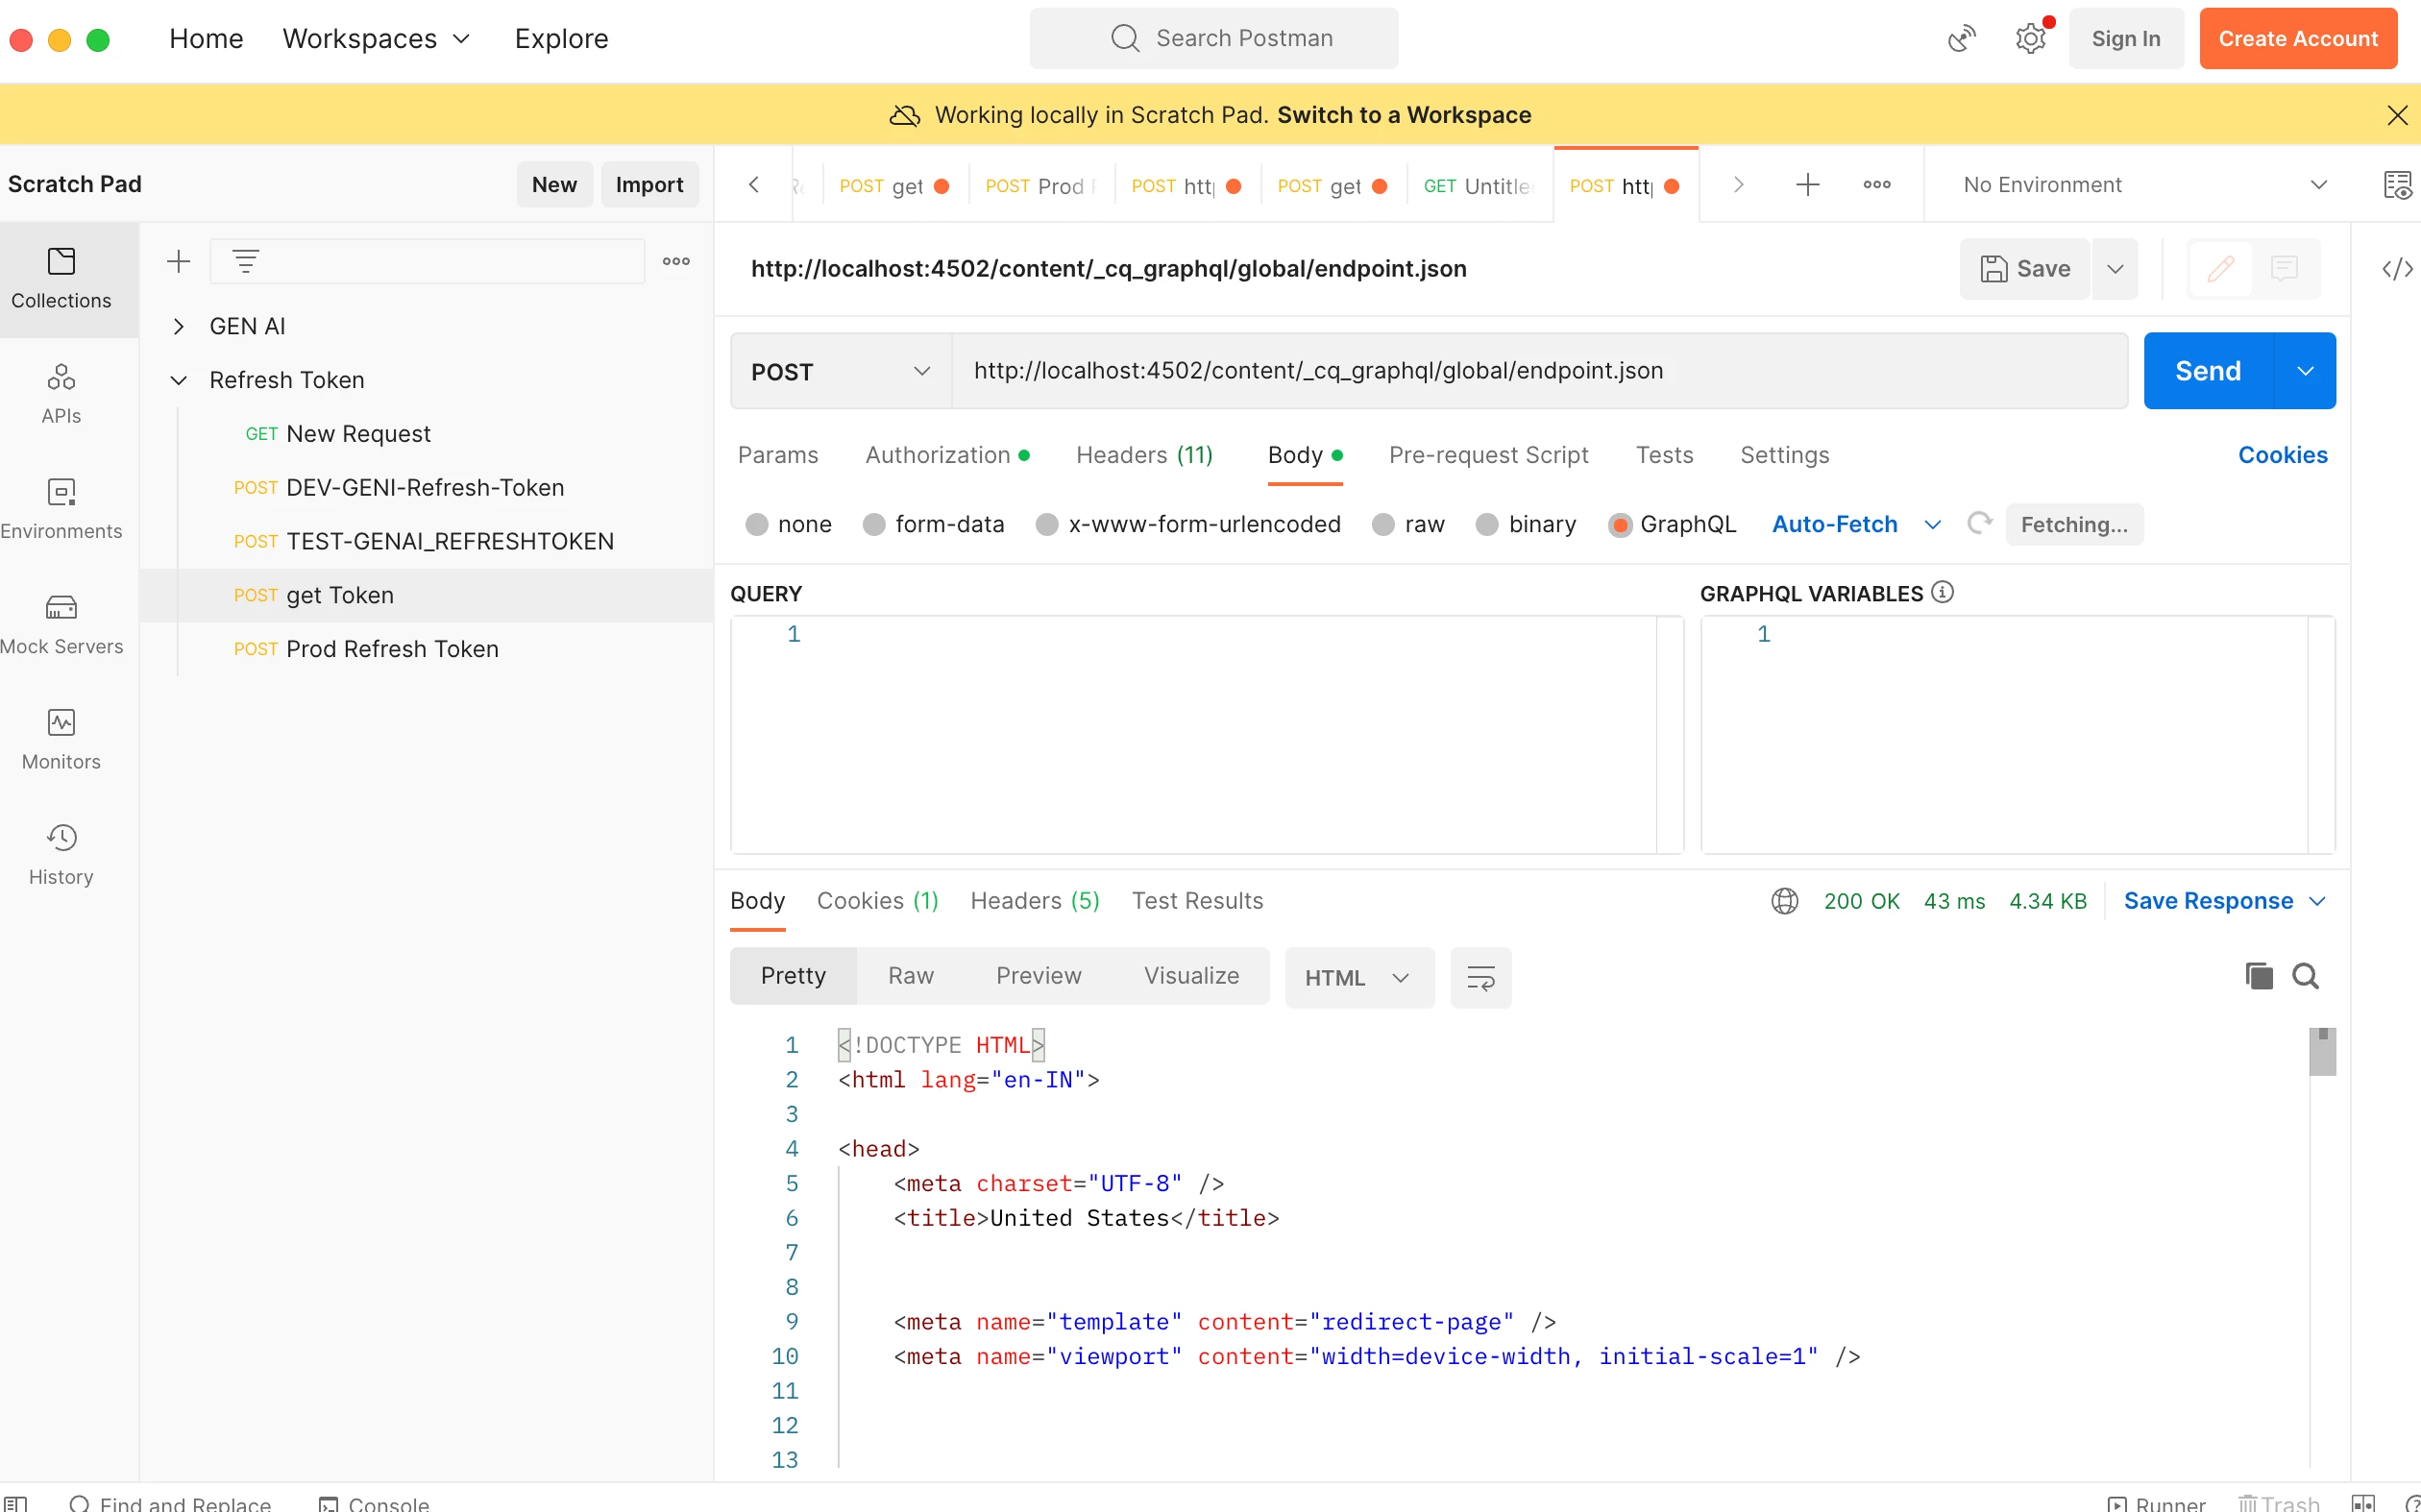This screenshot has height=1512, width=2421.
Task: Open the HTML response format dropdown
Action: pos(1358,978)
